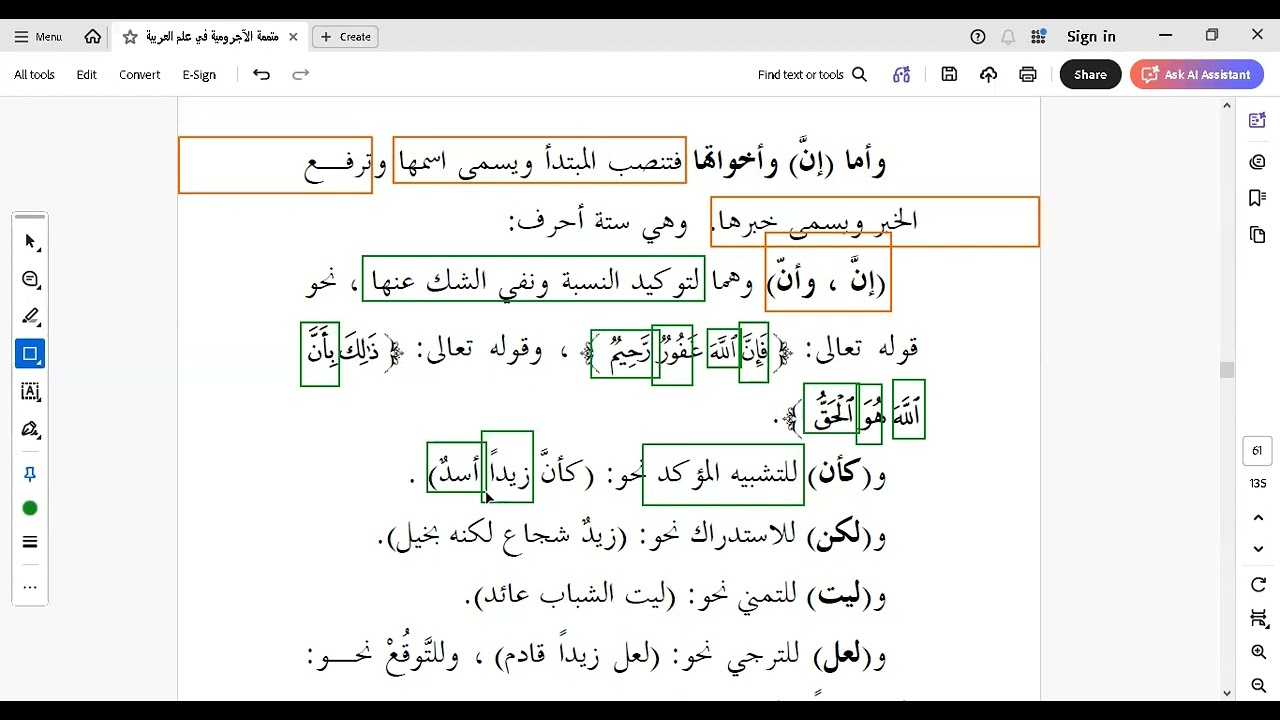Show more quick tools via ellipsis
The width and height of the screenshot is (1280, 720).
coord(30,587)
